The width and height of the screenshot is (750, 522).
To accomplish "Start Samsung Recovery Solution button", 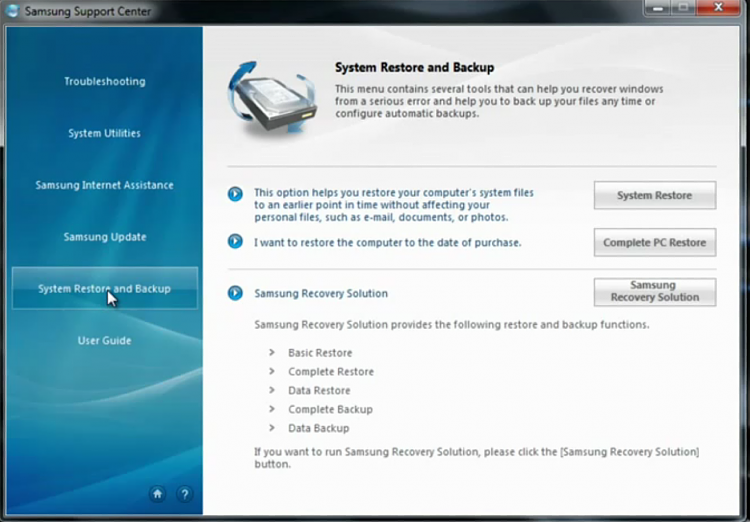I will (x=655, y=292).
